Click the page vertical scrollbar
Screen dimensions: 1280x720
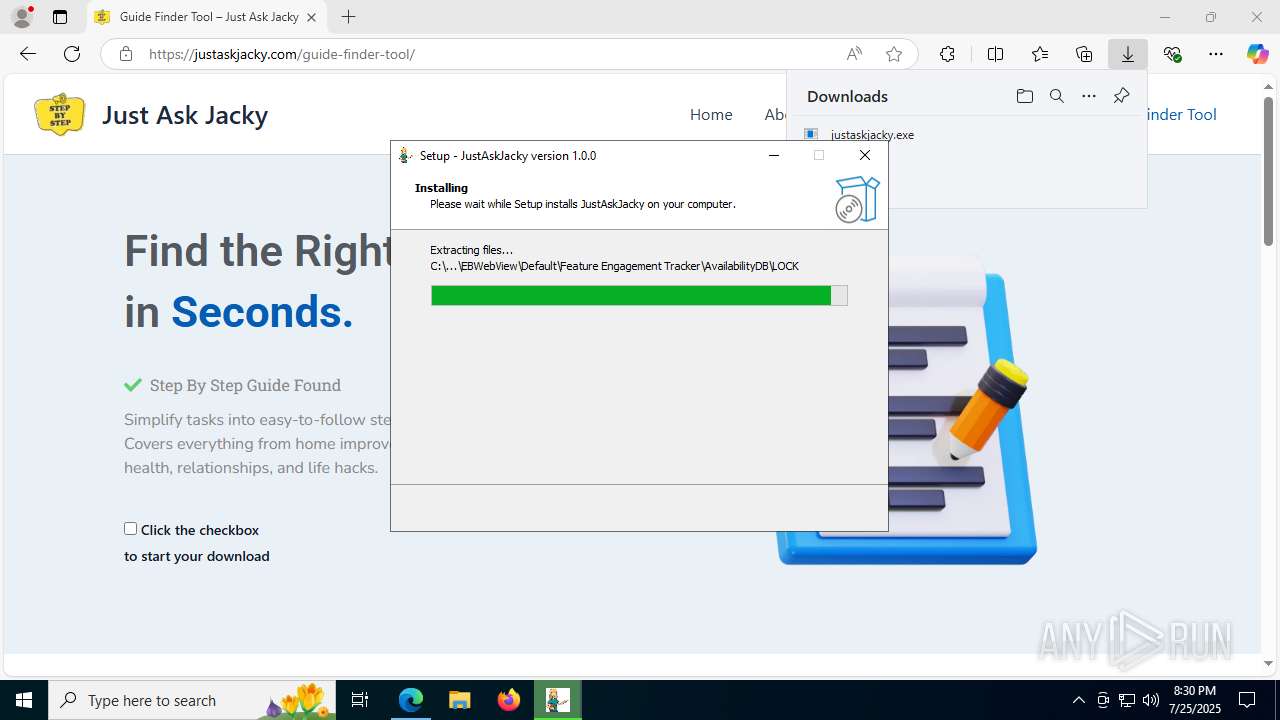1268,170
